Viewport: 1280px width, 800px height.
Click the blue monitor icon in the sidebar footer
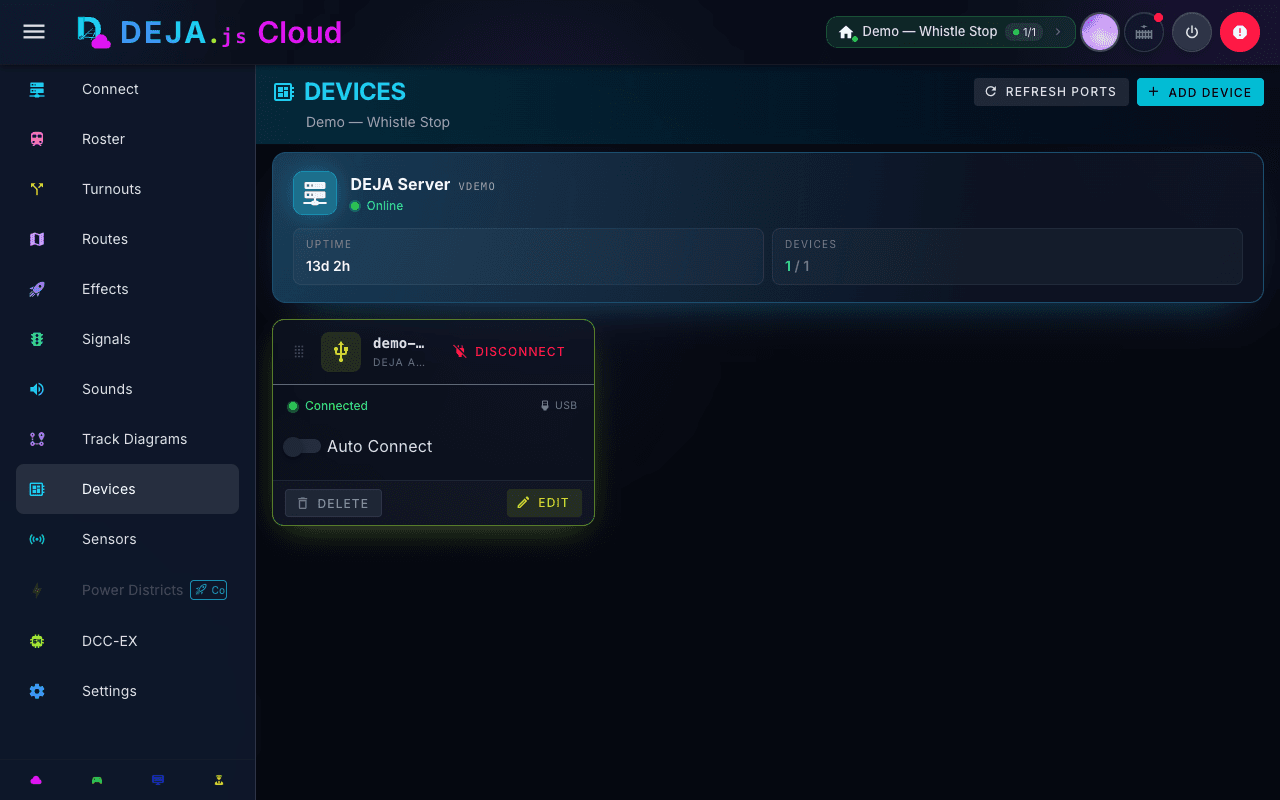coord(157,779)
